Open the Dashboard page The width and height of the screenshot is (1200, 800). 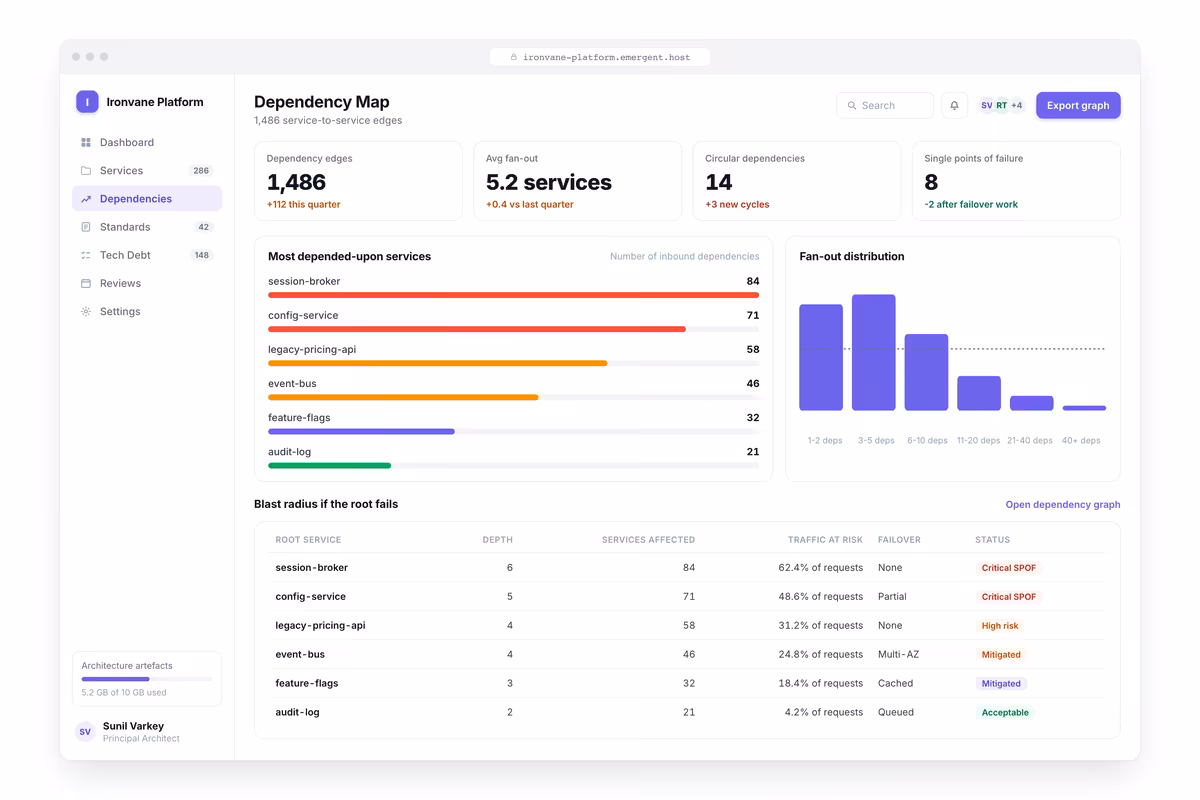[x=147, y=142]
